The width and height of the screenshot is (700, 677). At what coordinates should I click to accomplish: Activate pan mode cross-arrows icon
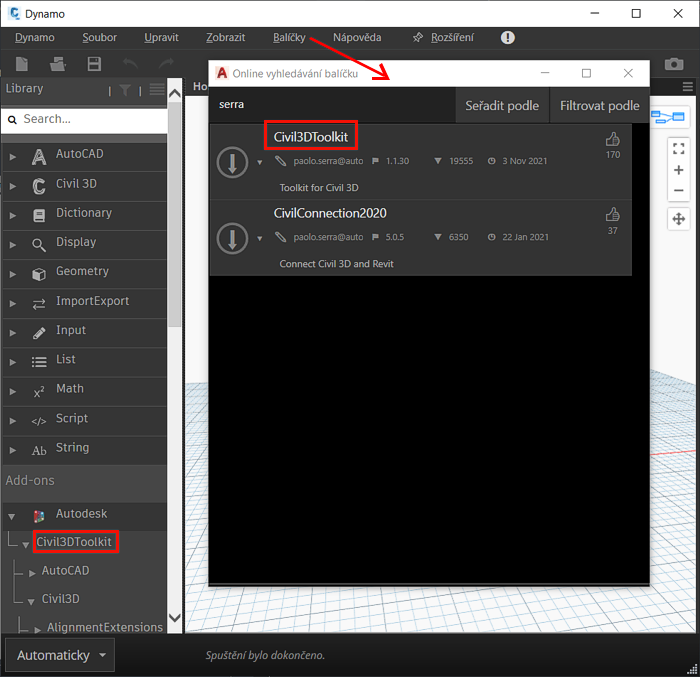[679, 219]
